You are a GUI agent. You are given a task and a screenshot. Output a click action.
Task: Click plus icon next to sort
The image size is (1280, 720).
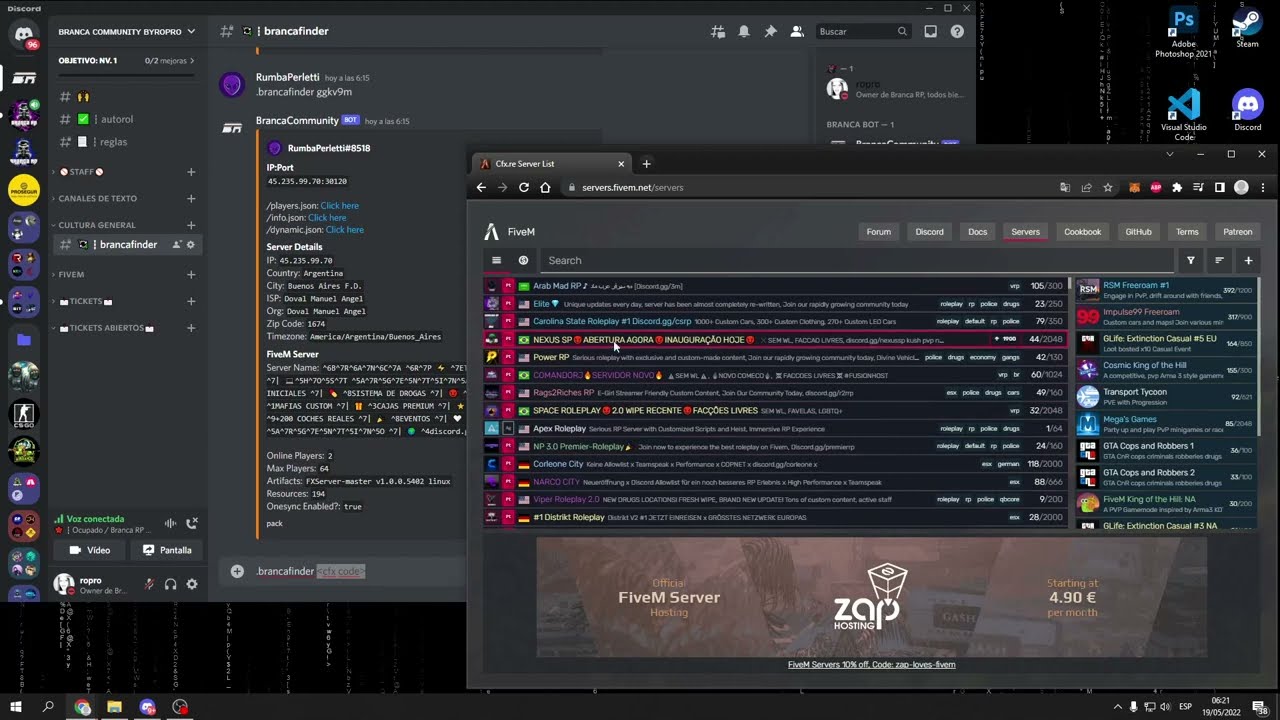click(x=1248, y=260)
